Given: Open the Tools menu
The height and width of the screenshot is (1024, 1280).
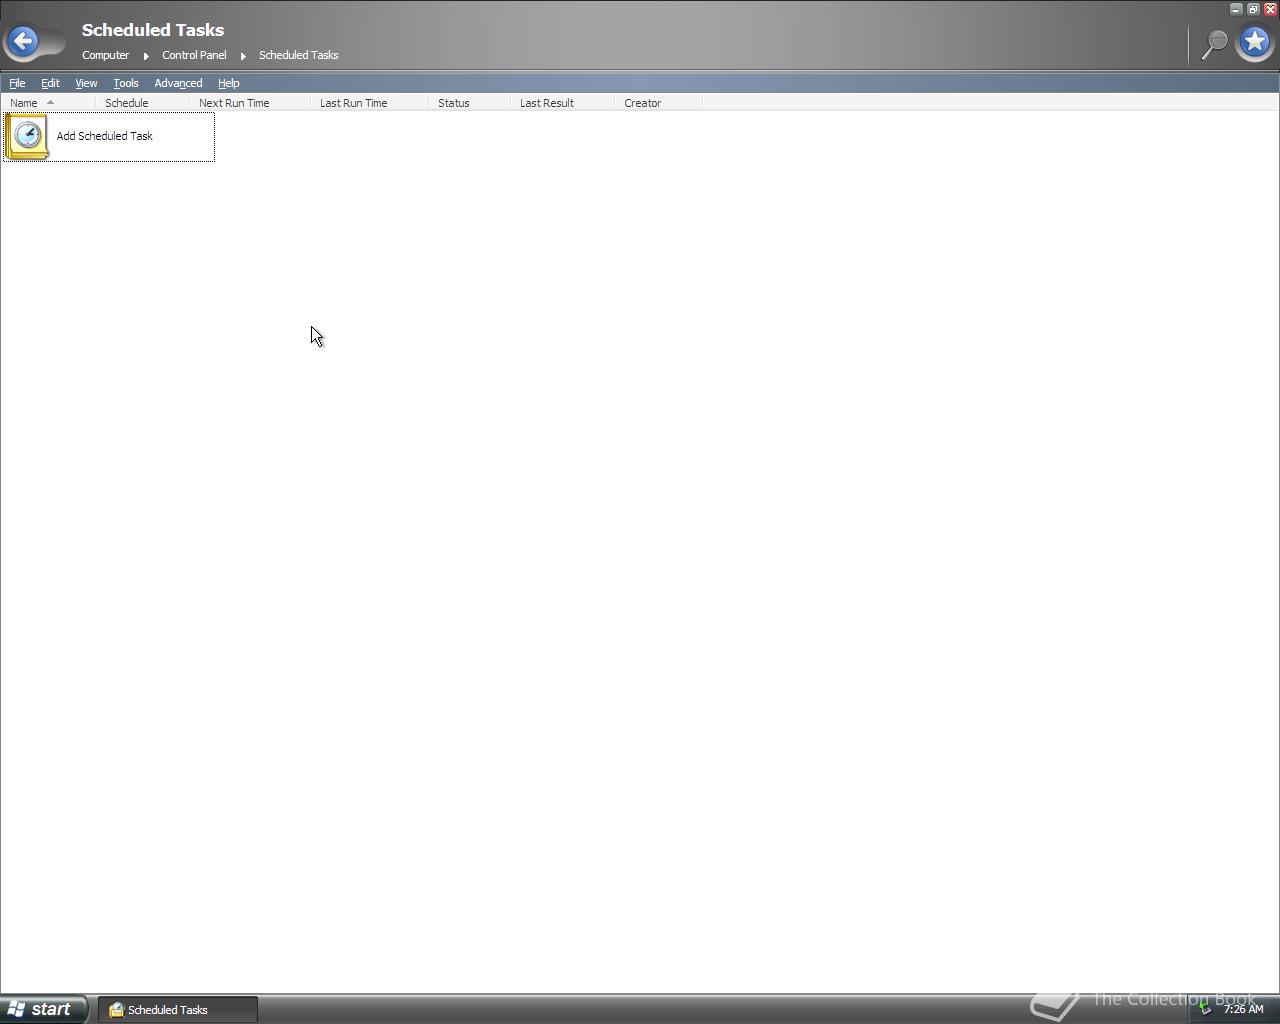Looking at the screenshot, I should [x=125, y=83].
